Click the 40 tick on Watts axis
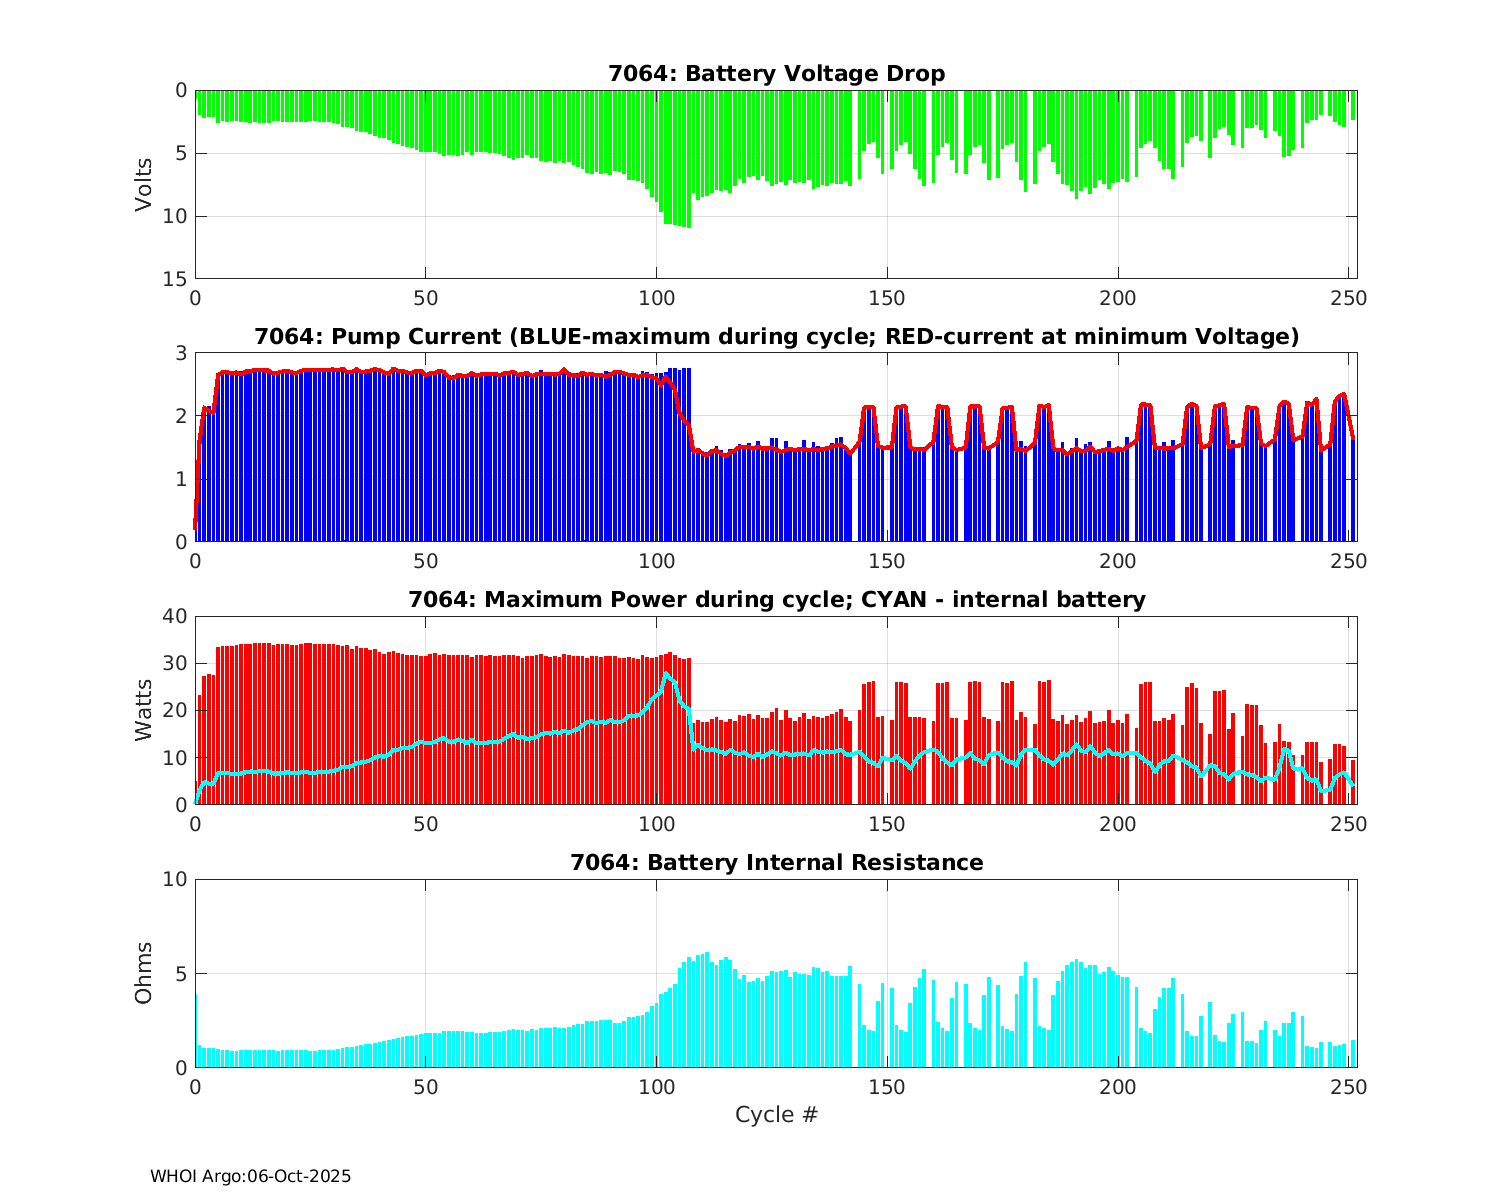The image size is (1500, 1200). pos(175,616)
